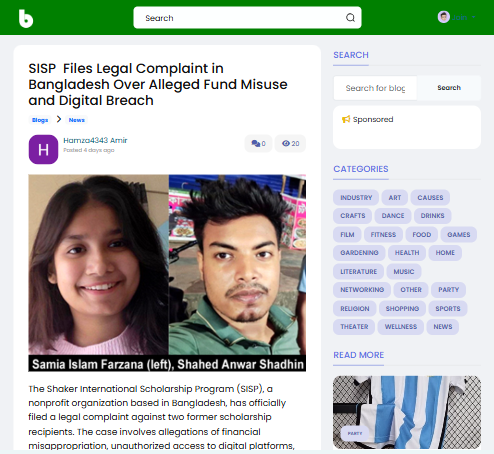Click the magnifier icon in top search bar
The image size is (494, 454).
tap(350, 18)
